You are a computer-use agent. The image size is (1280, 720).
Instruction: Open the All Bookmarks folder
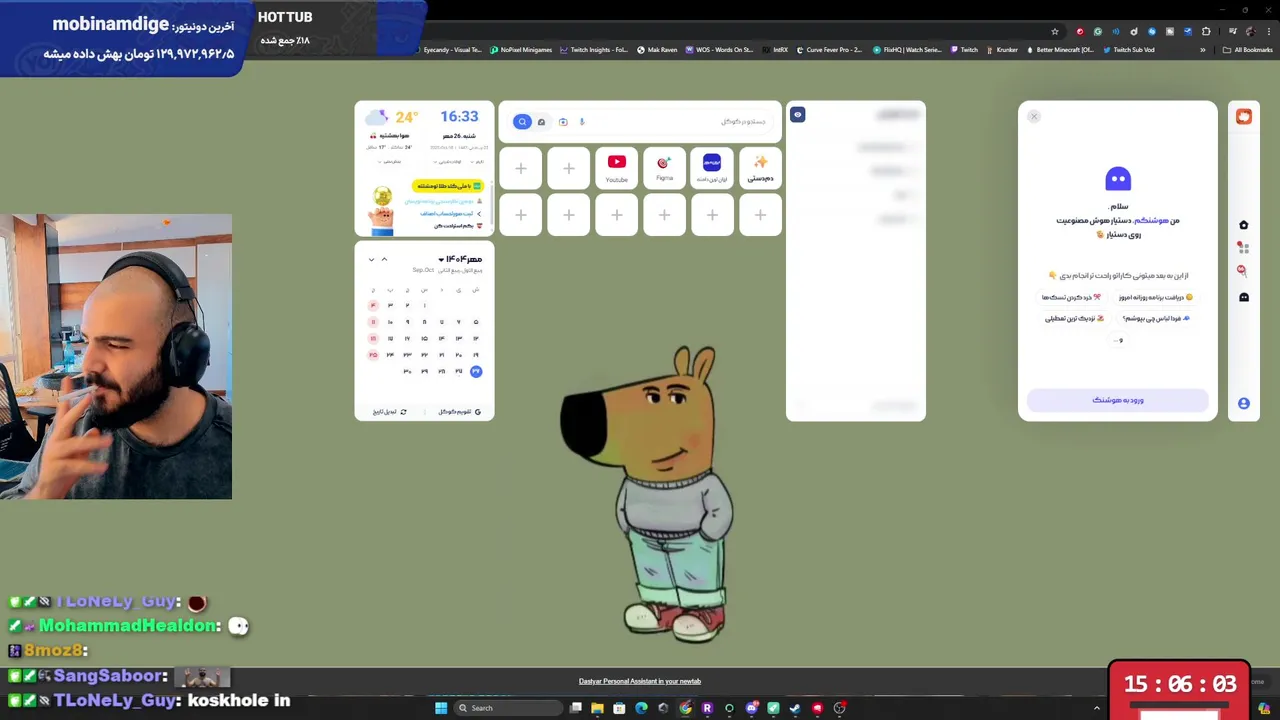(1248, 49)
